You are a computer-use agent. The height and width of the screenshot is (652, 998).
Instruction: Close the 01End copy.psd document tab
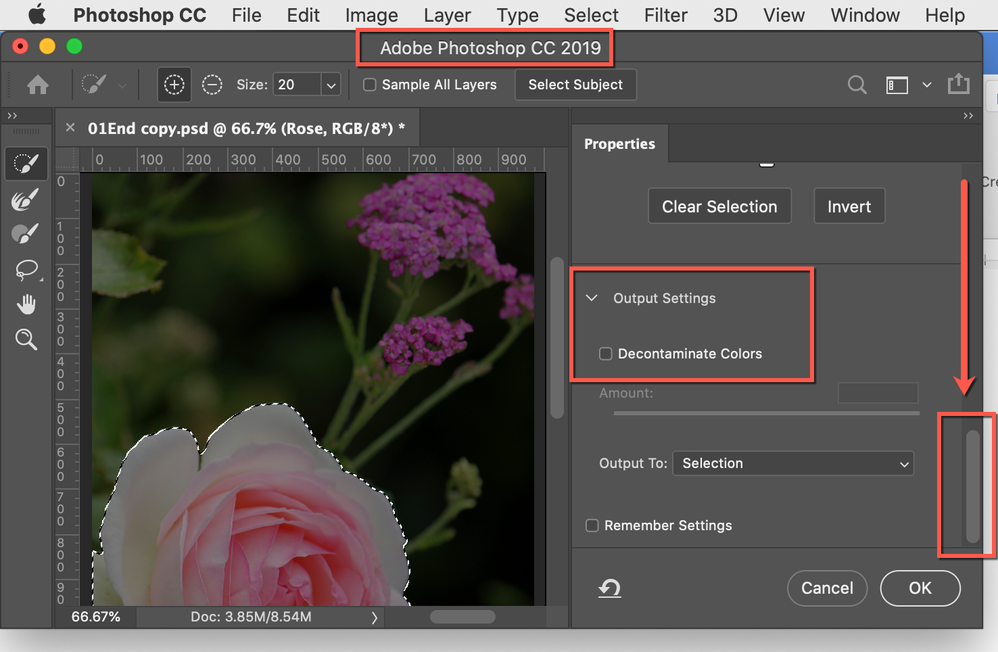tap(71, 127)
